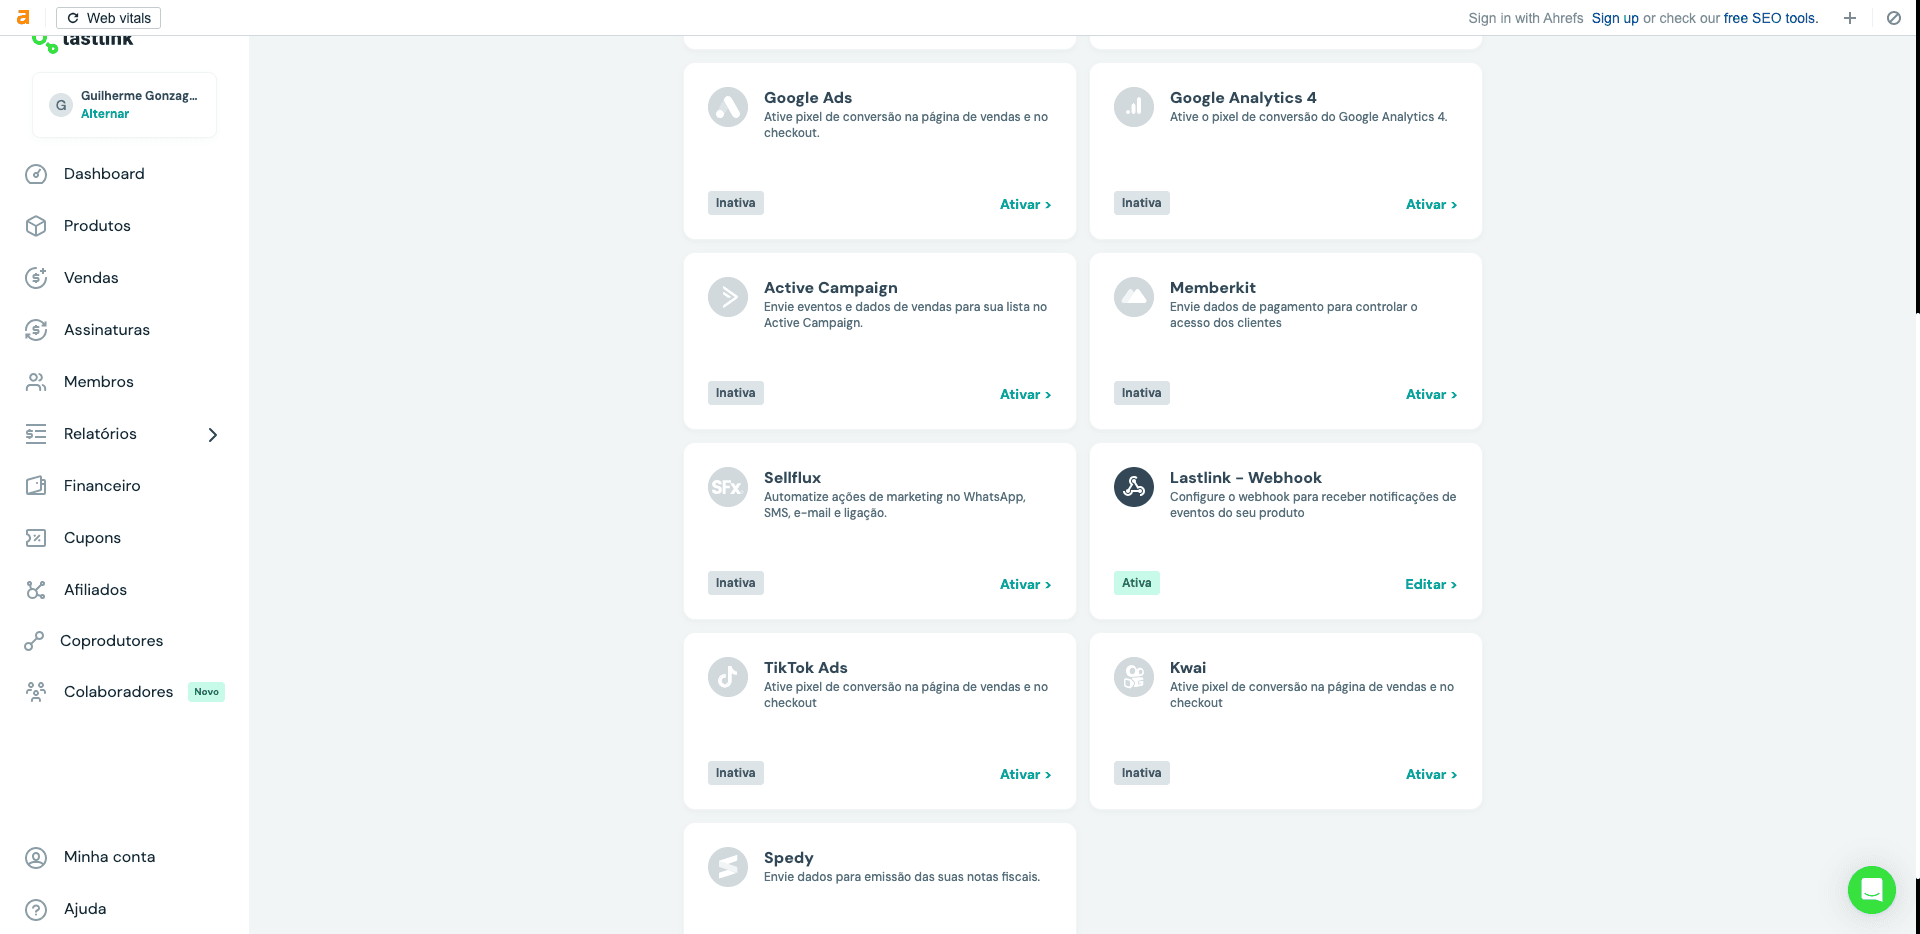This screenshot has width=1920, height=934.
Task: Expand the Relatórios submenu chevron
Action: click(x=212, y=434)
